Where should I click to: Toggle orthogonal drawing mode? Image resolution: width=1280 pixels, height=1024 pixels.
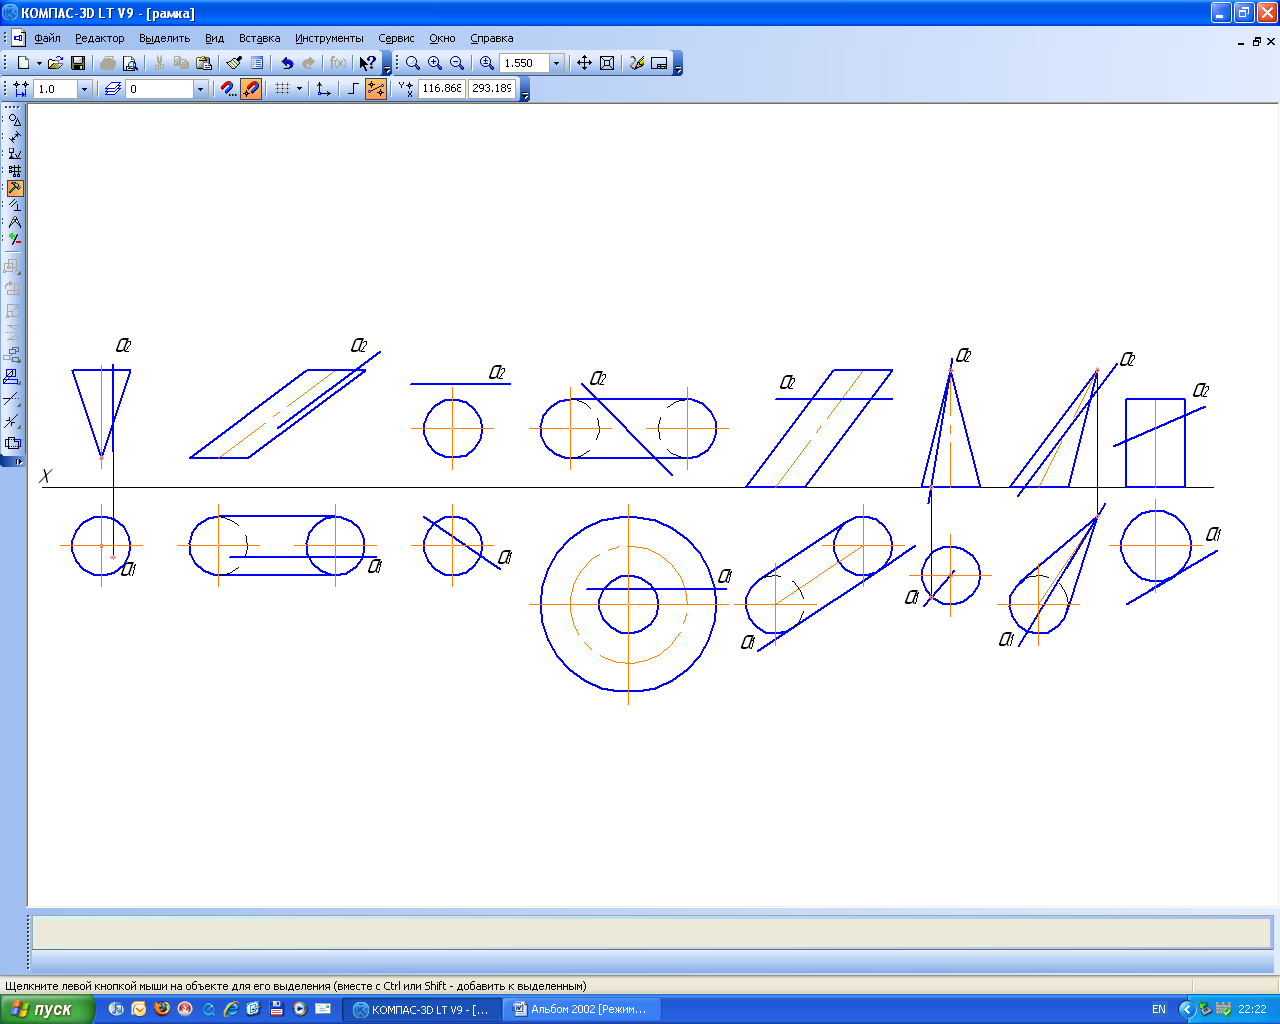(353, 89)
